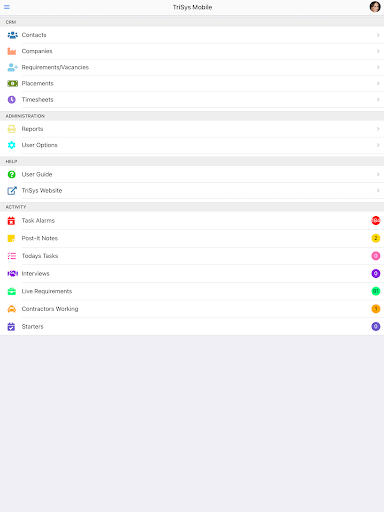This screenshot has width=384, height=512.
Task: Click the red Task Alarms count badge
Action: [376, 220]
